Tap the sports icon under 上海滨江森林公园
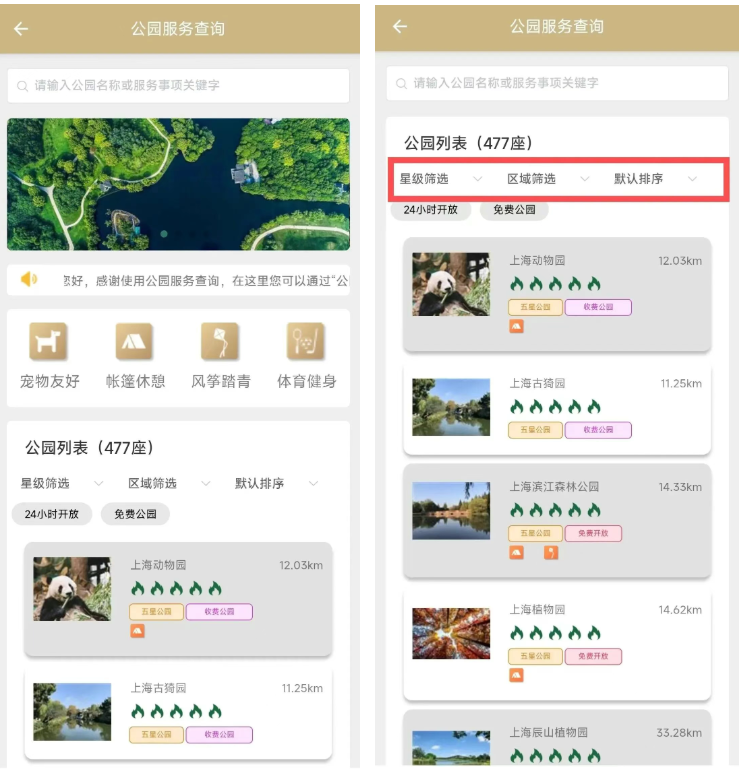This screenshot has height=774, width=743. (x=550, y=552)
